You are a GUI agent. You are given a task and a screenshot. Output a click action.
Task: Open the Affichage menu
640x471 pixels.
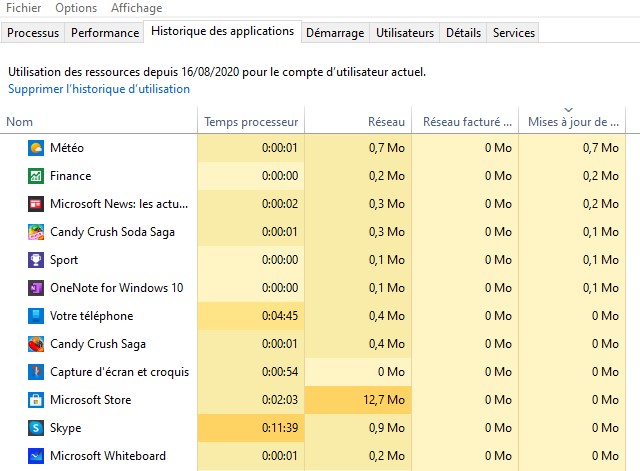click(x=136, y=8)
